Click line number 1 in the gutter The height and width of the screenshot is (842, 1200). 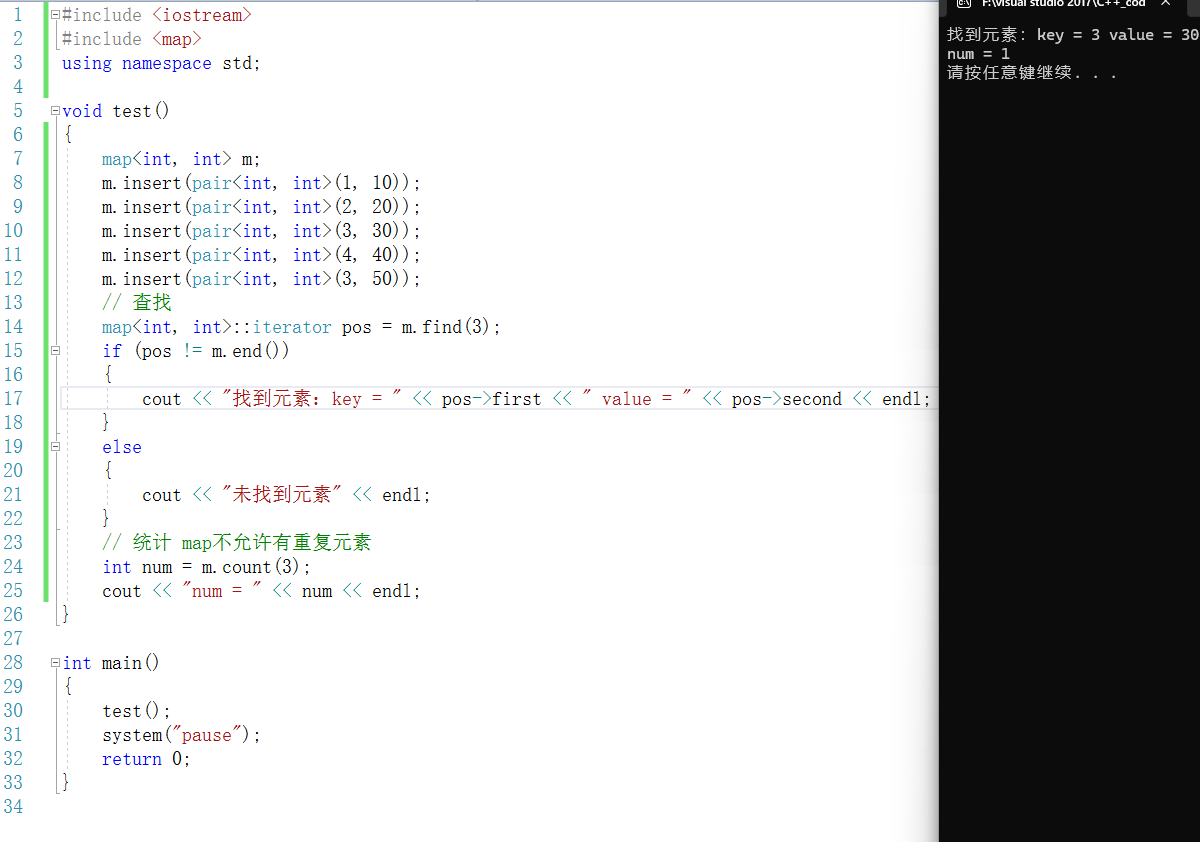[17, 15]
